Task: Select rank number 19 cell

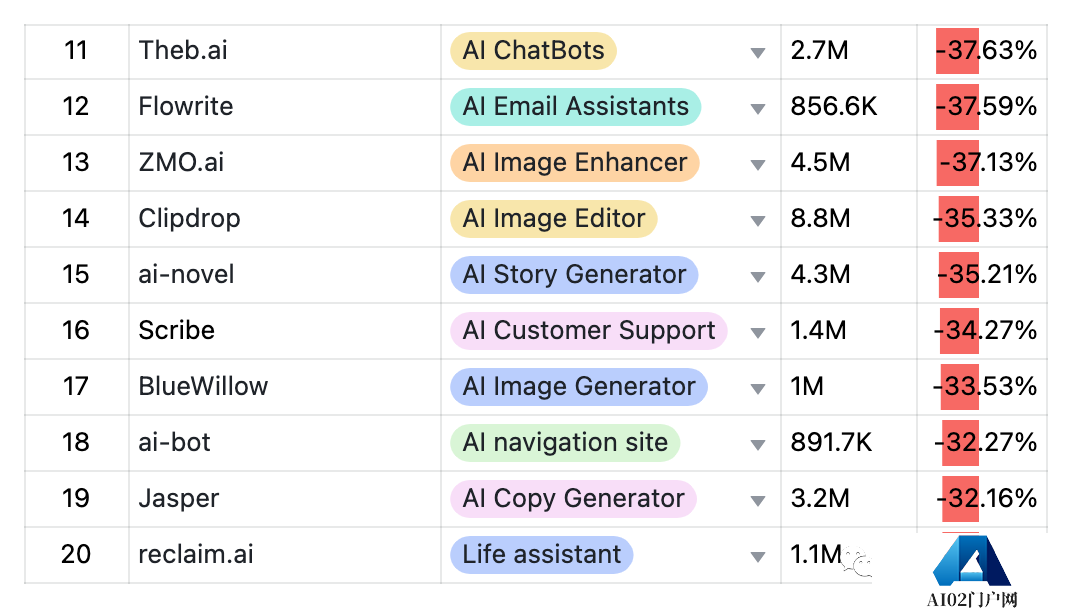Action: click(77, 500)
